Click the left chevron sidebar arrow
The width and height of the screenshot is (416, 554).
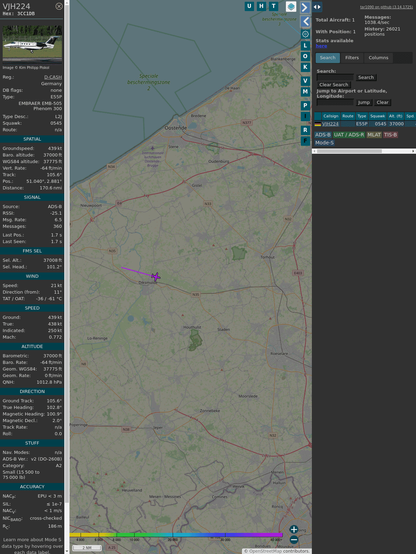tap(305, 22)
